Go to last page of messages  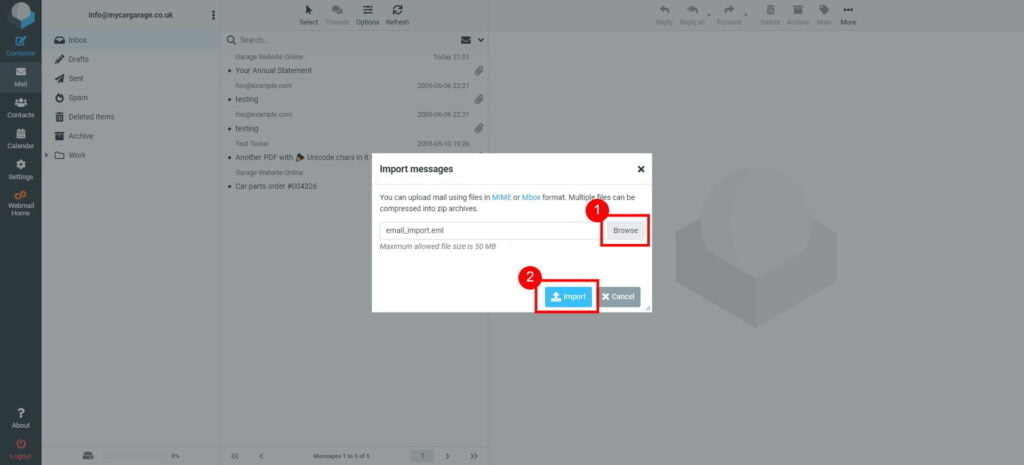[x=474, y=456]
